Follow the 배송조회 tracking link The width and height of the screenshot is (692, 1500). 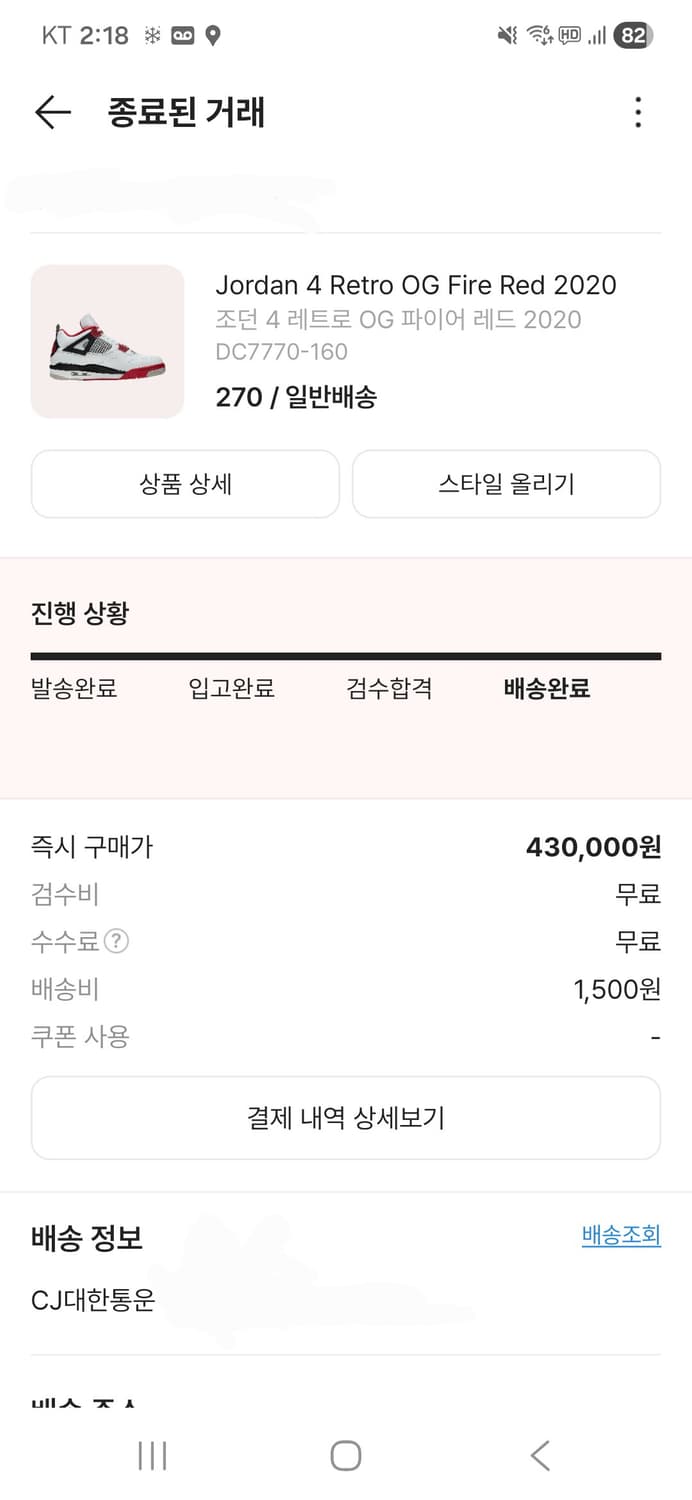coord(621,1235)
